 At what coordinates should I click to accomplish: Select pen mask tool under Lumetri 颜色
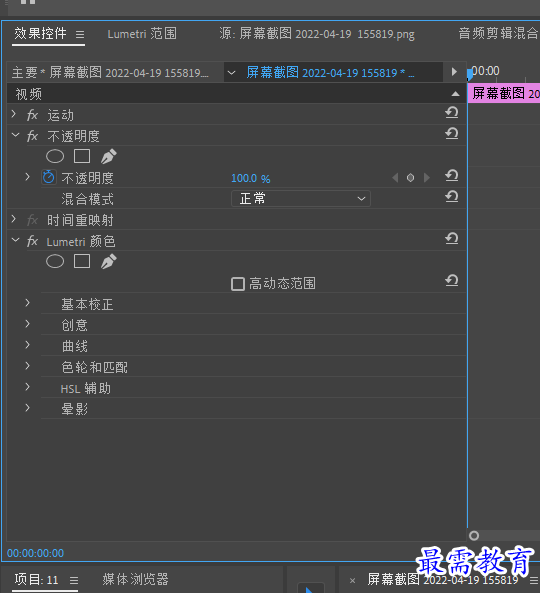tap(109, 261)
